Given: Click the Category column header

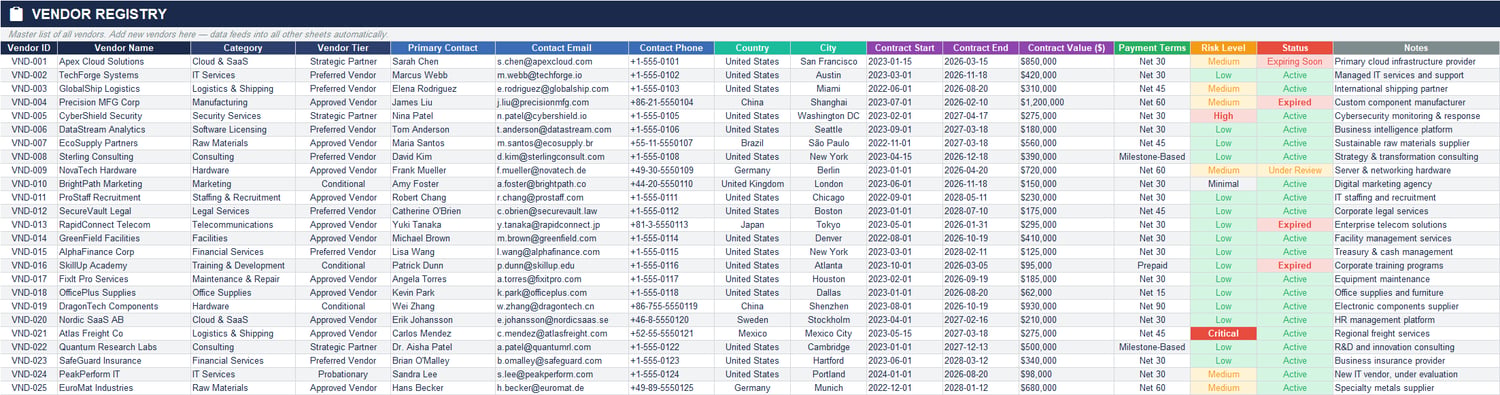Looking at the screenshot, I should tap(243, 47).
